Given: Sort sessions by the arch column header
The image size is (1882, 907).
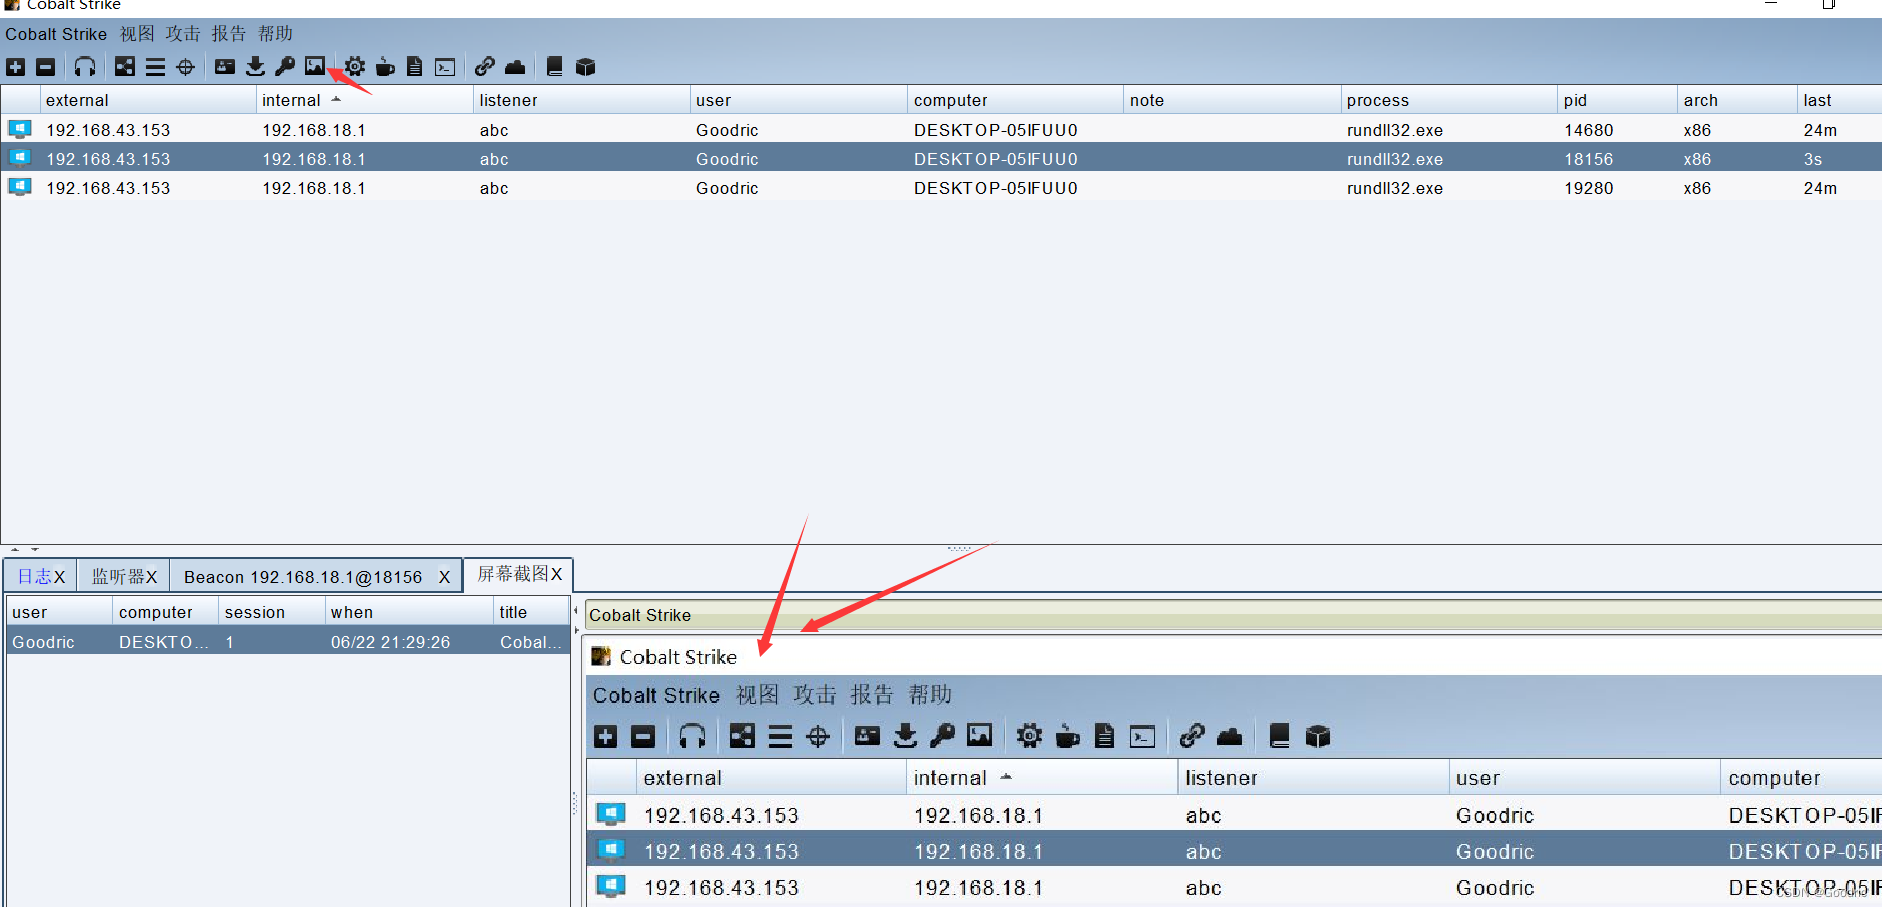Looking at the screenshot, I should pyautogui.click(x=1737, y=100).
